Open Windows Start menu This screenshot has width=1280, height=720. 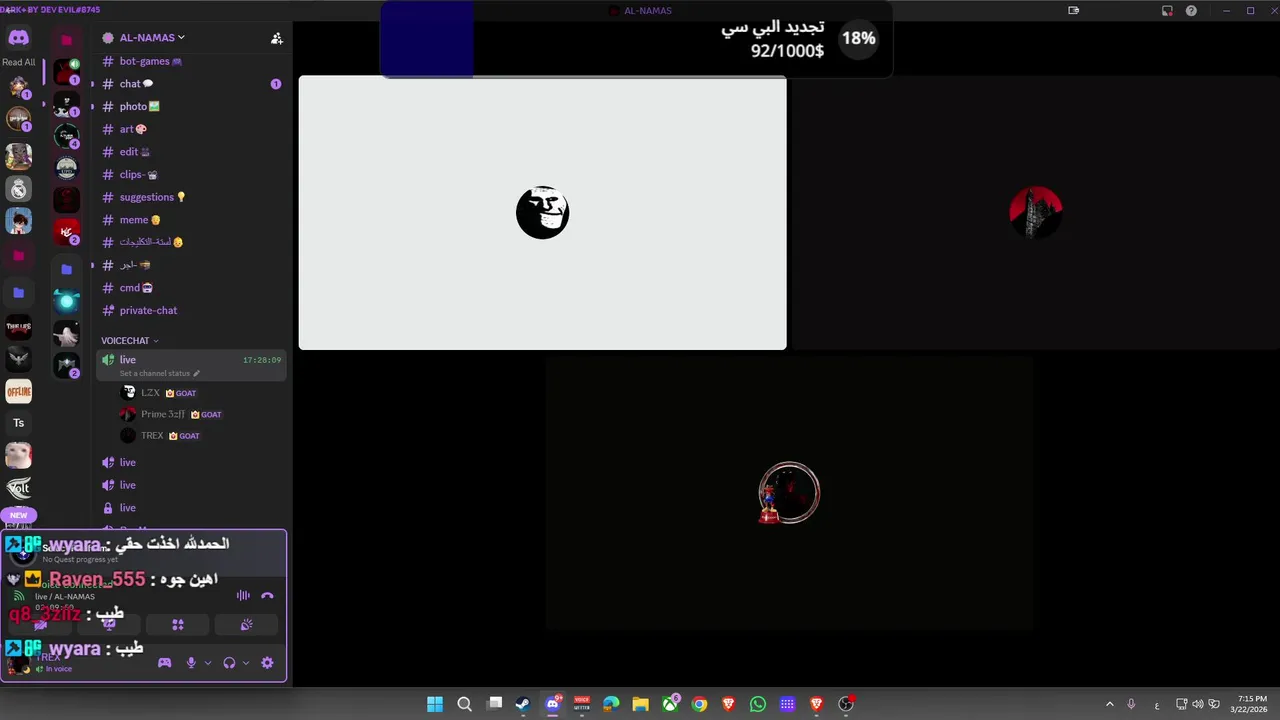pyautogui.click(x=435, y=704)
